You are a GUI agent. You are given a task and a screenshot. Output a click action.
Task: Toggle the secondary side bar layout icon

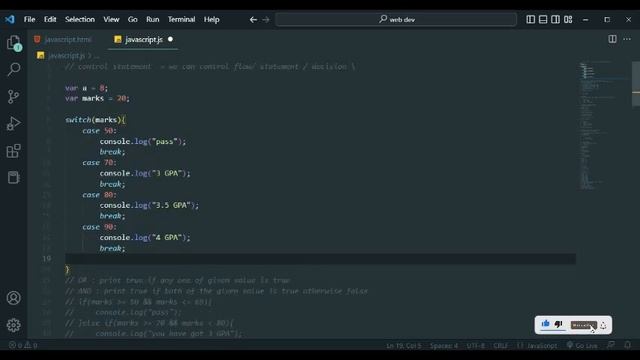tap(556, 19)
